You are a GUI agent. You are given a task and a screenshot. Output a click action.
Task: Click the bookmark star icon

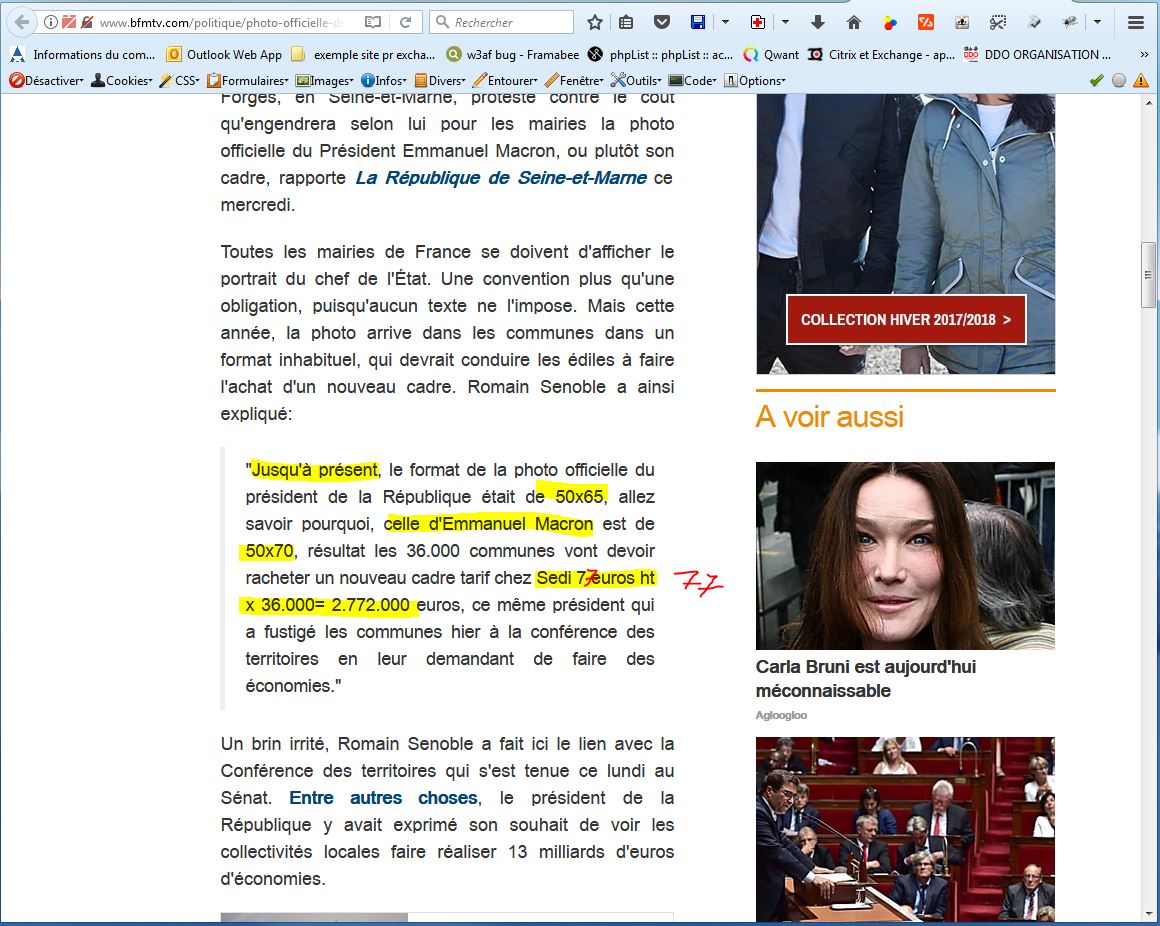coord(595,22)
